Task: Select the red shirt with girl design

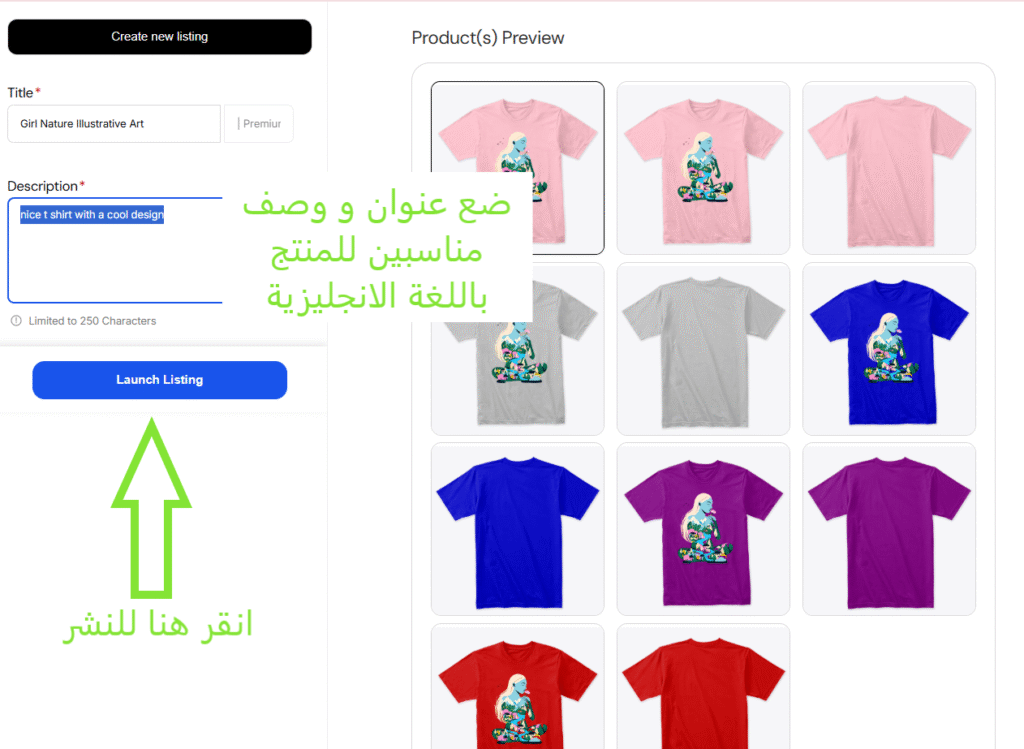Action: click(517, 686)
